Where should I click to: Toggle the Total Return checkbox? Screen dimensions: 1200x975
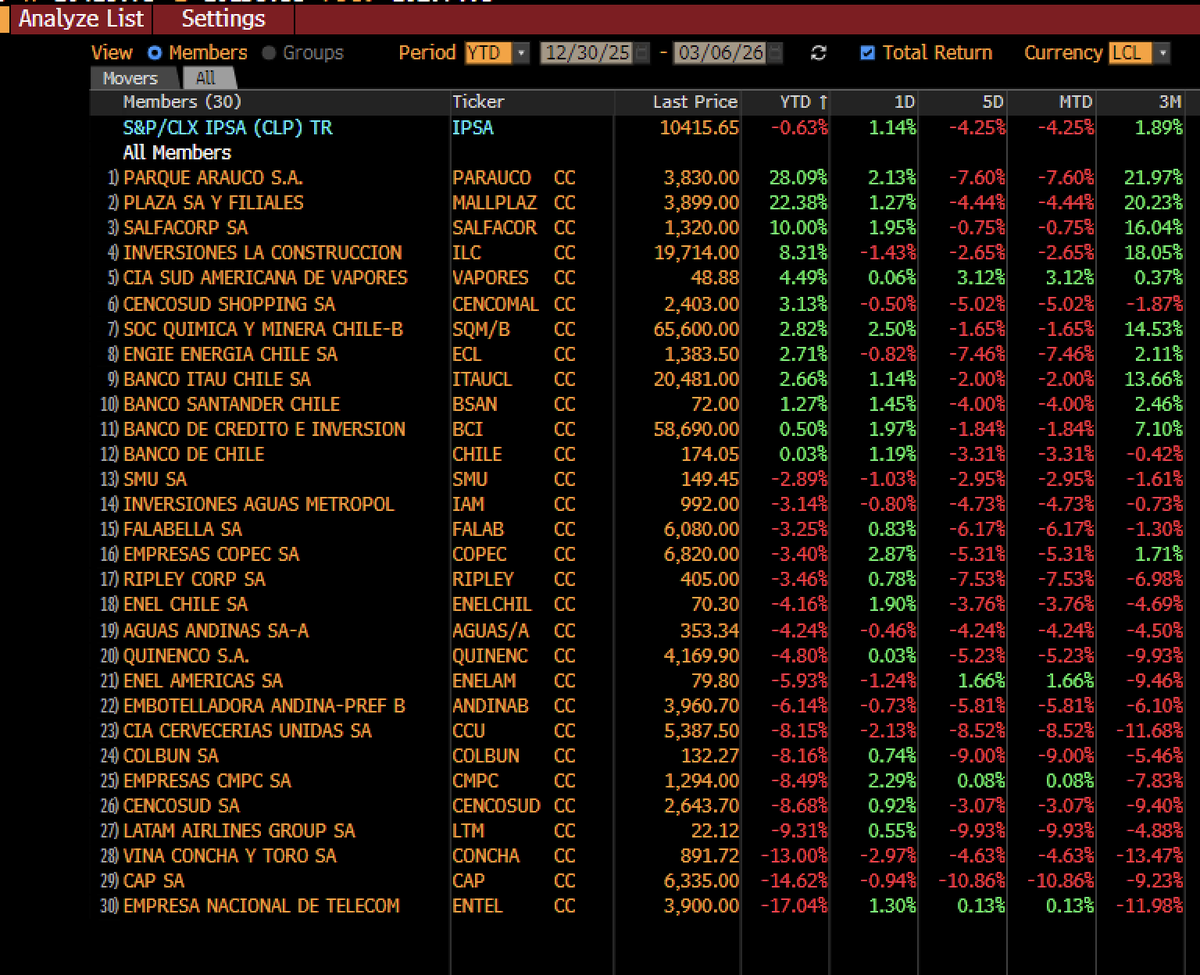(867, 53)
